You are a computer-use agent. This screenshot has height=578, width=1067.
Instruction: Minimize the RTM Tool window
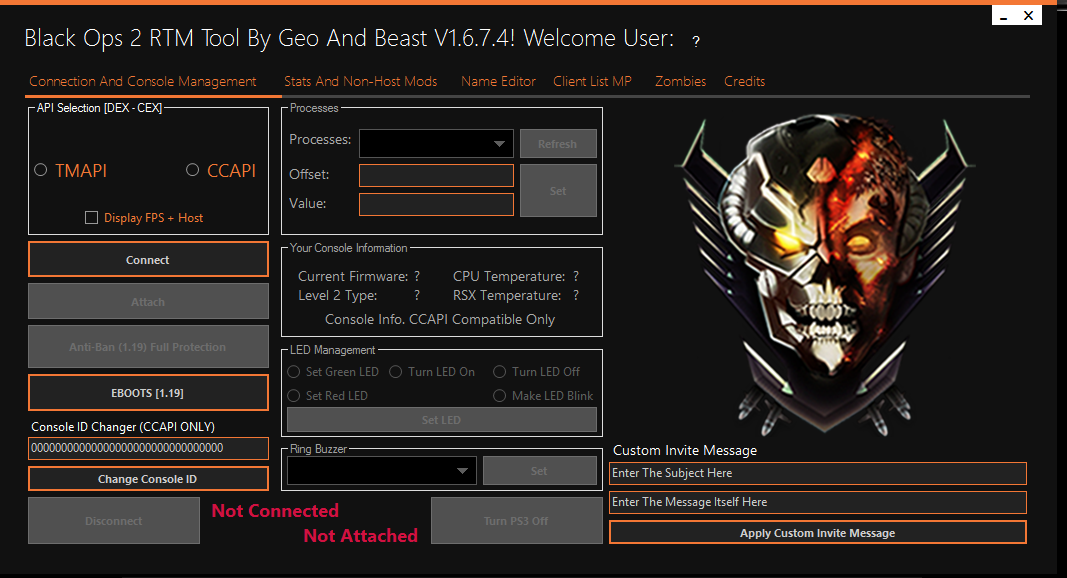pyautogui.click(x=1004, y=16)
